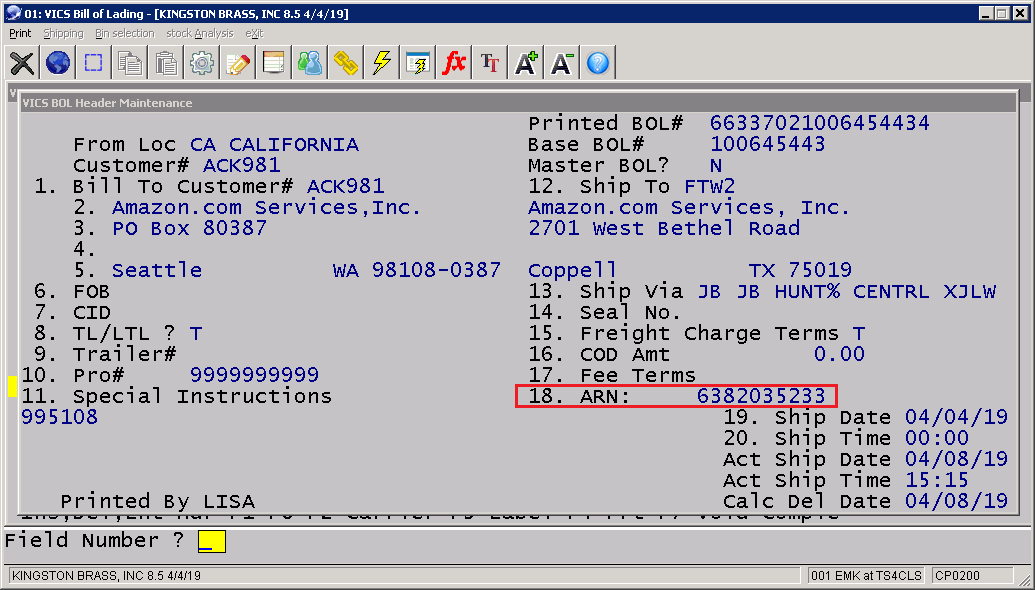Image resolution: width=1035 pixels, height=590 pixels.
Task: Click the Ship To FTW2 value
Action: [710, 186]
